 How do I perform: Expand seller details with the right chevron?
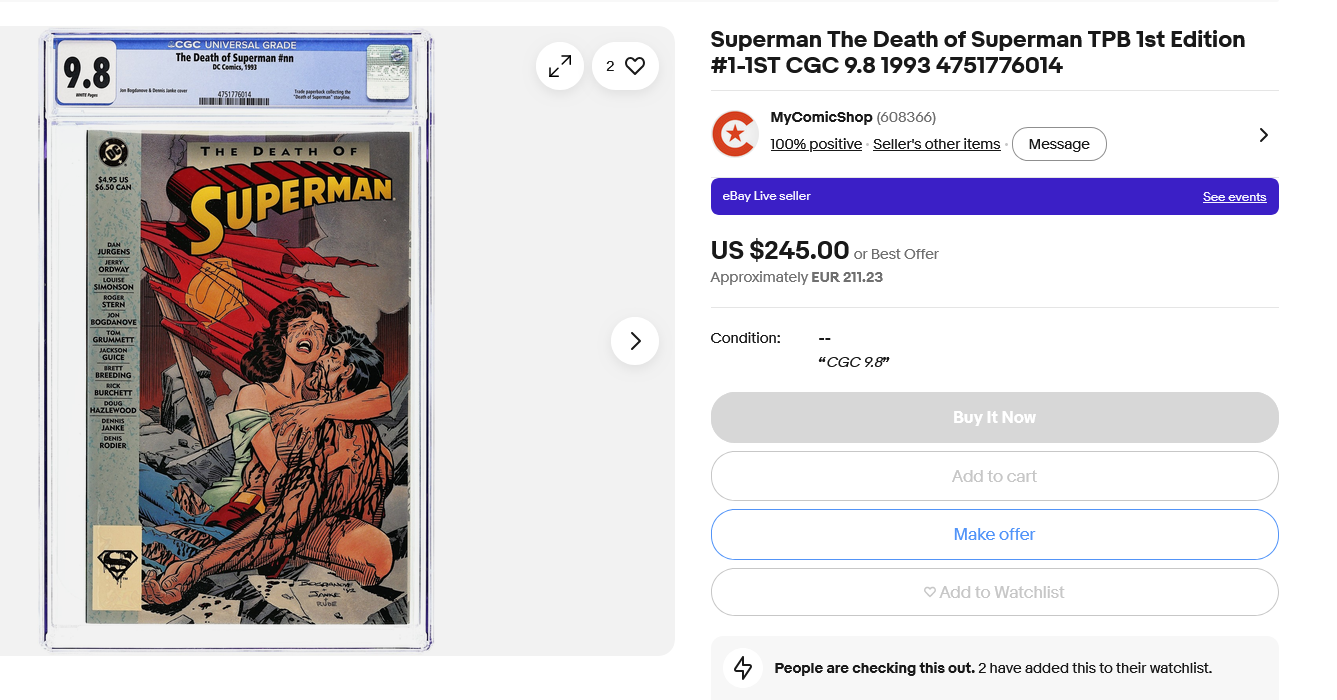[x=1263, y=135]
